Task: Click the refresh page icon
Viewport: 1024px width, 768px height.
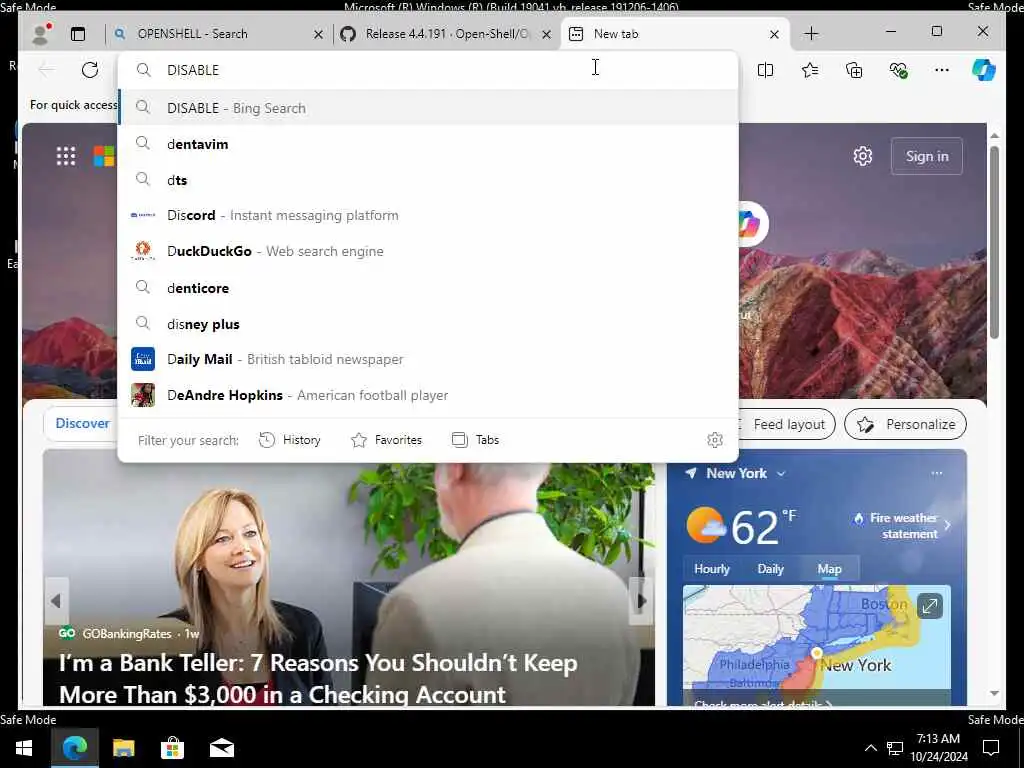Action: 89,70
